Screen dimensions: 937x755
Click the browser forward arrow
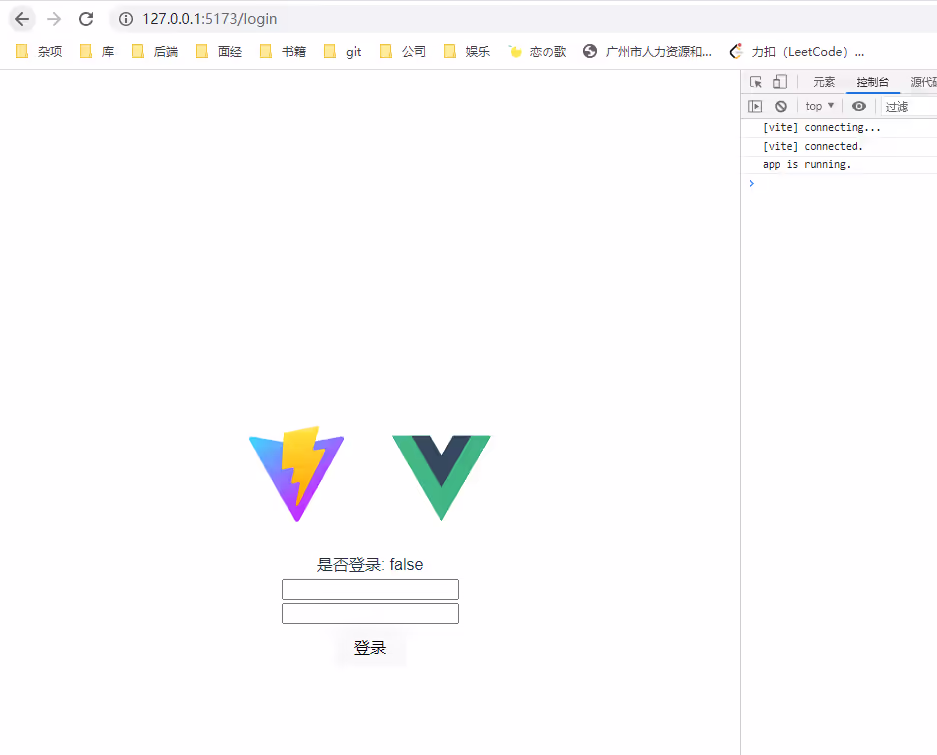pyautogui.click(x=54, y=19)
